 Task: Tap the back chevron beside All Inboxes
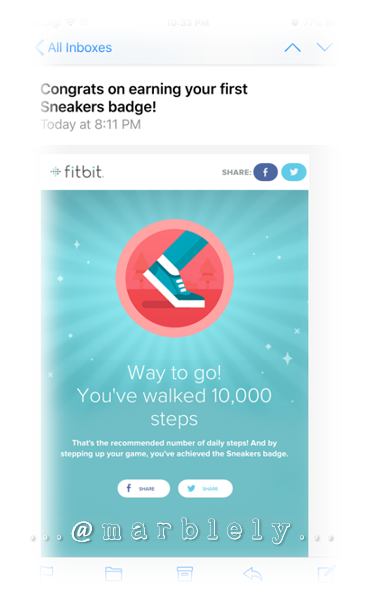[x=39, y=48]
